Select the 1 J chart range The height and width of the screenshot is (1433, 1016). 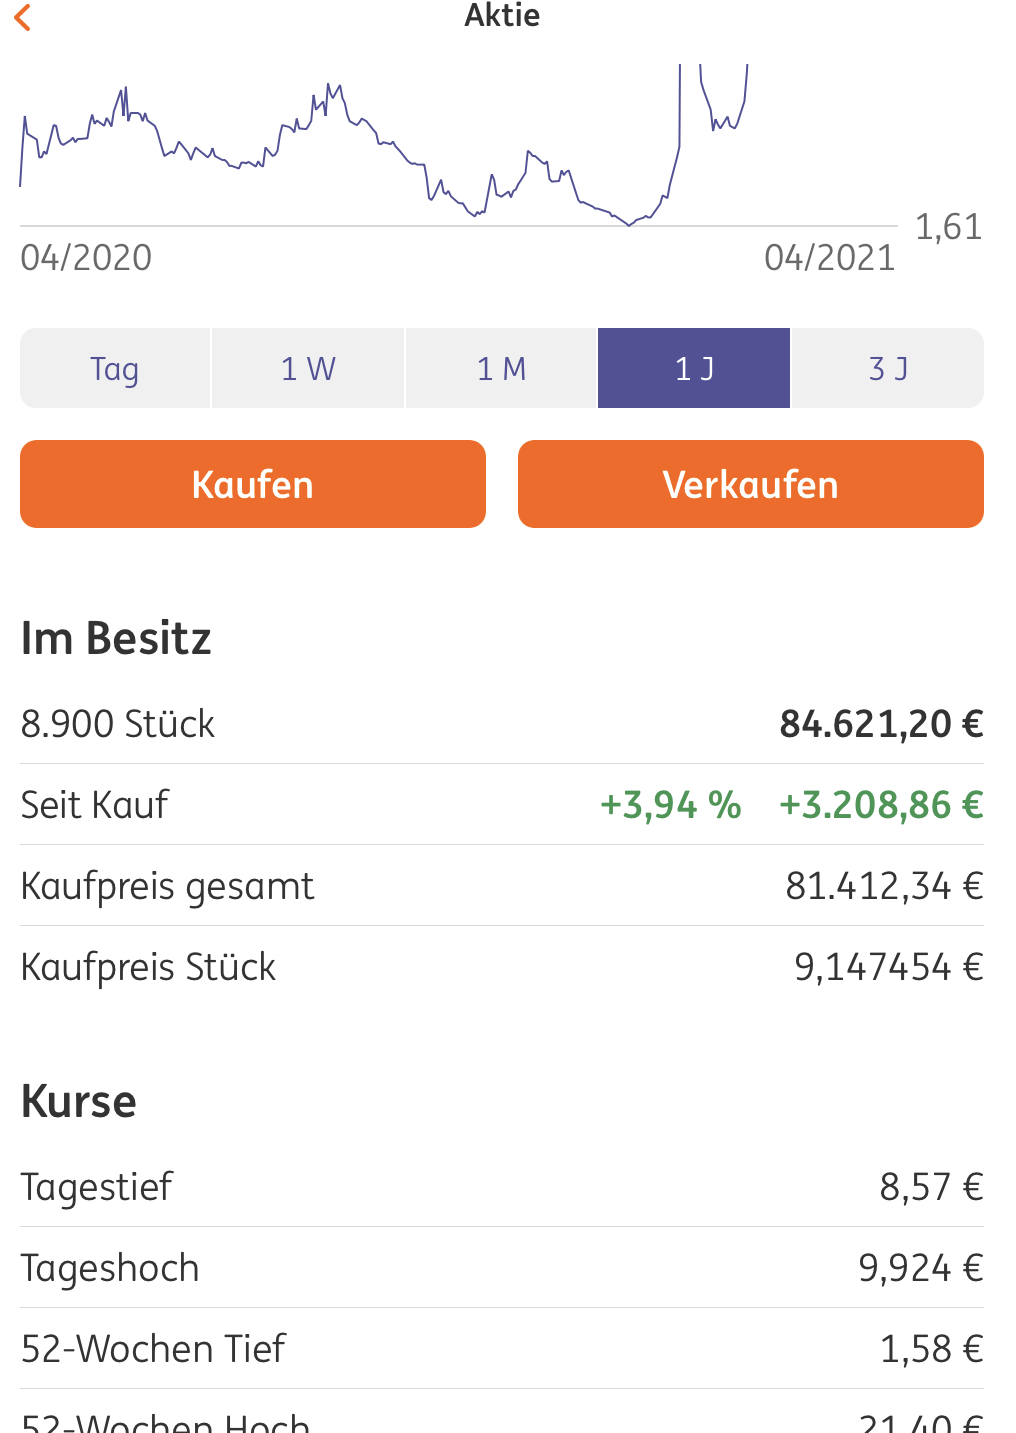pyautogui.click(x=694, y=369)
